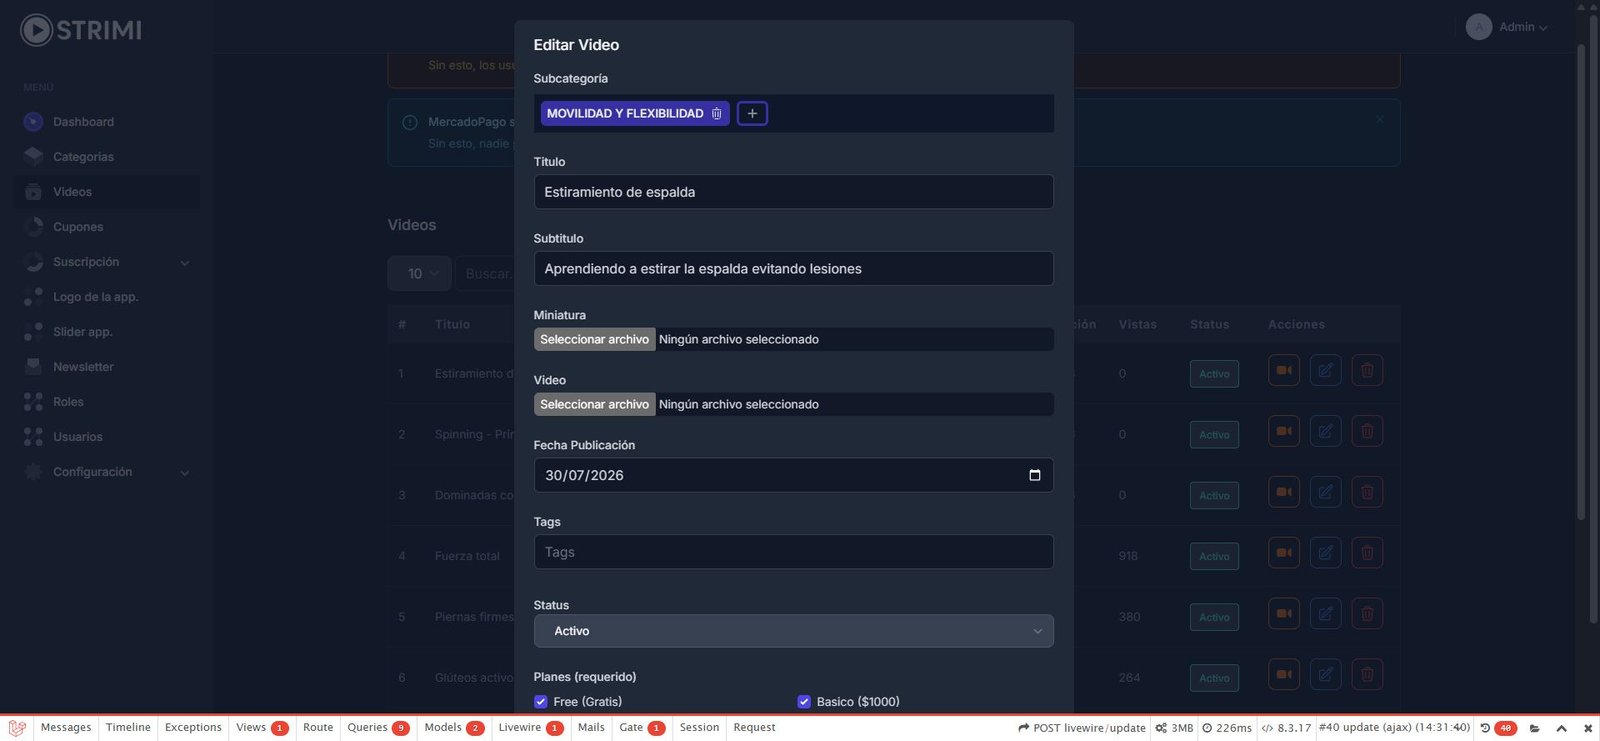
Task: Remove the MOVILIDAD Y FLEXIBILIDAD subcategory tag
Action: (x=716, y=114)
